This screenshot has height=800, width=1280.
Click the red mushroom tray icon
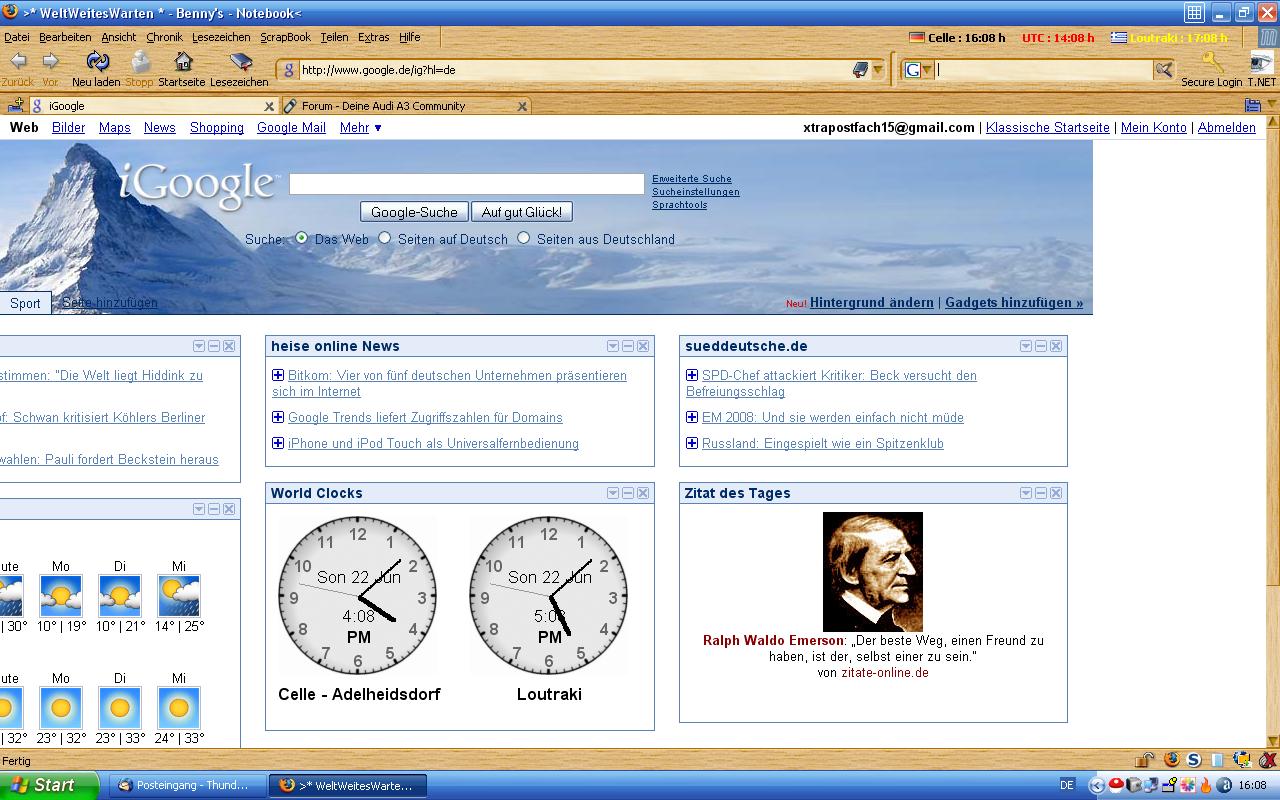click(x=1116, y=786)
